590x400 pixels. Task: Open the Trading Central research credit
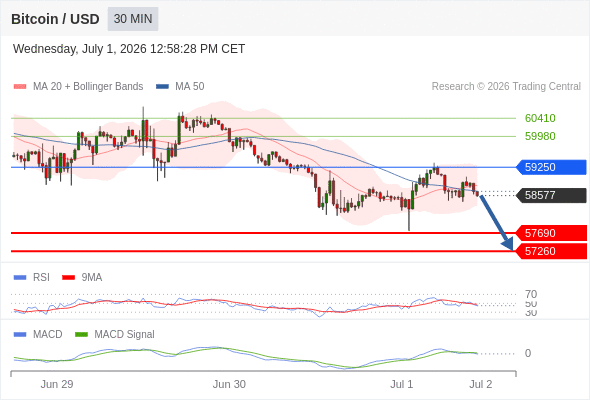click(506, 87)
